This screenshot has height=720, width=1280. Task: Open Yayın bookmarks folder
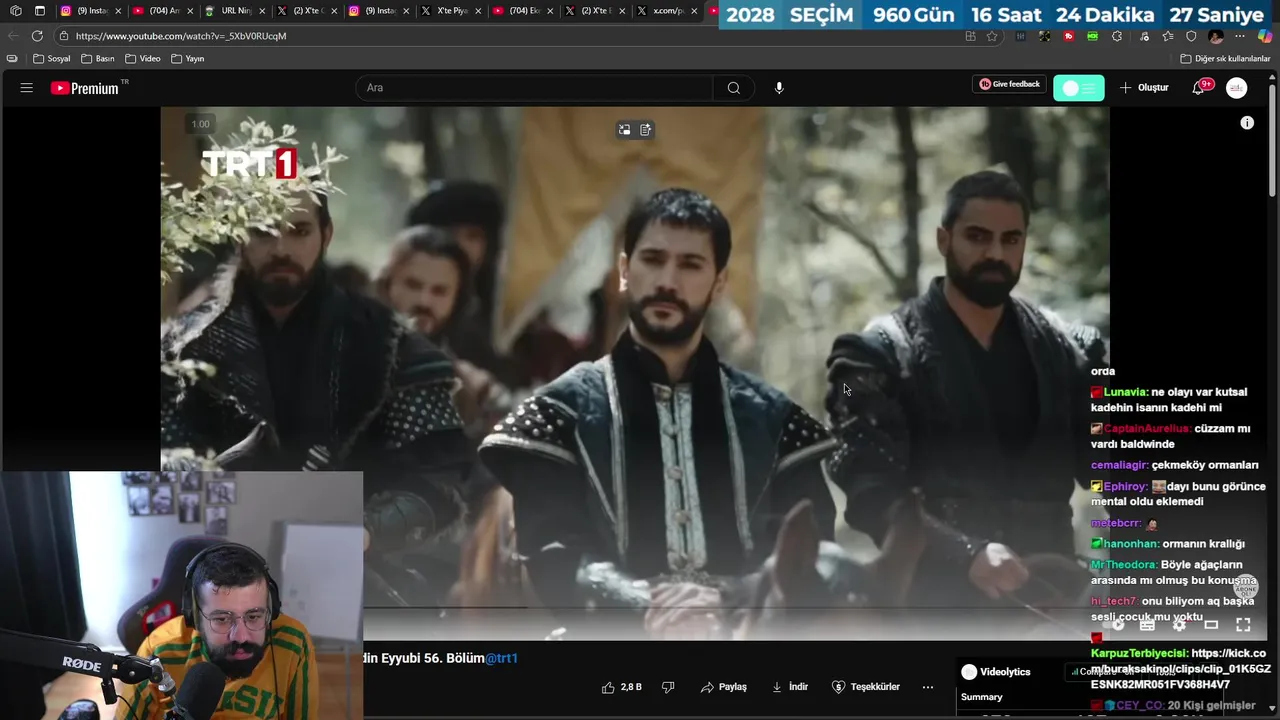click(x=188, y=59)
